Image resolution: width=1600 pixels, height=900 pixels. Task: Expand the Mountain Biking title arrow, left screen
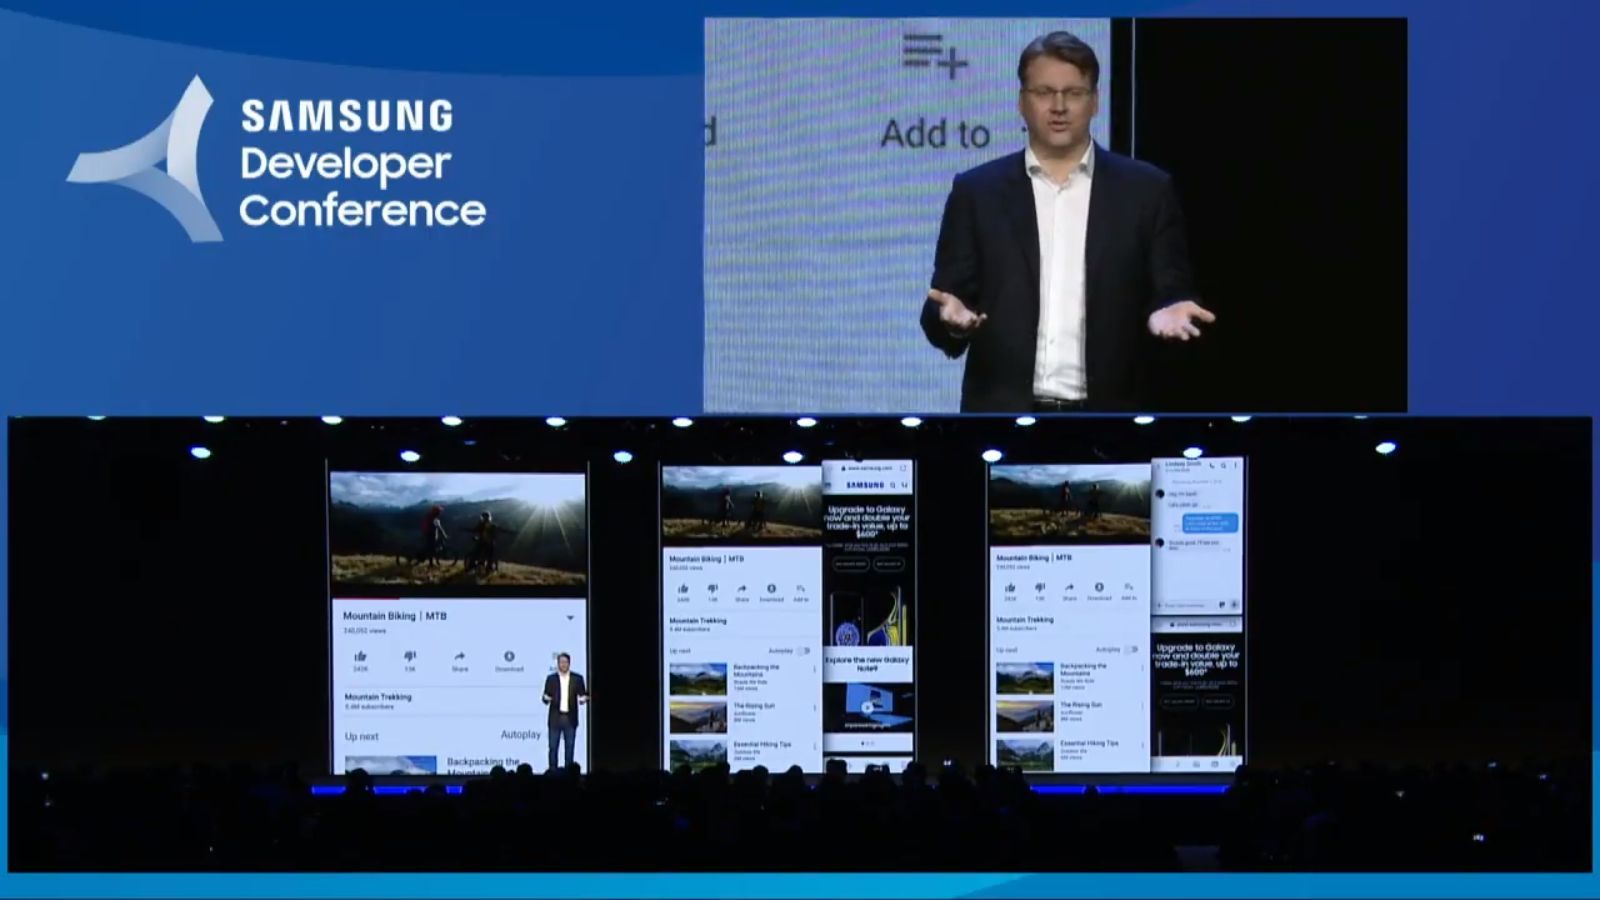point(570,617)
